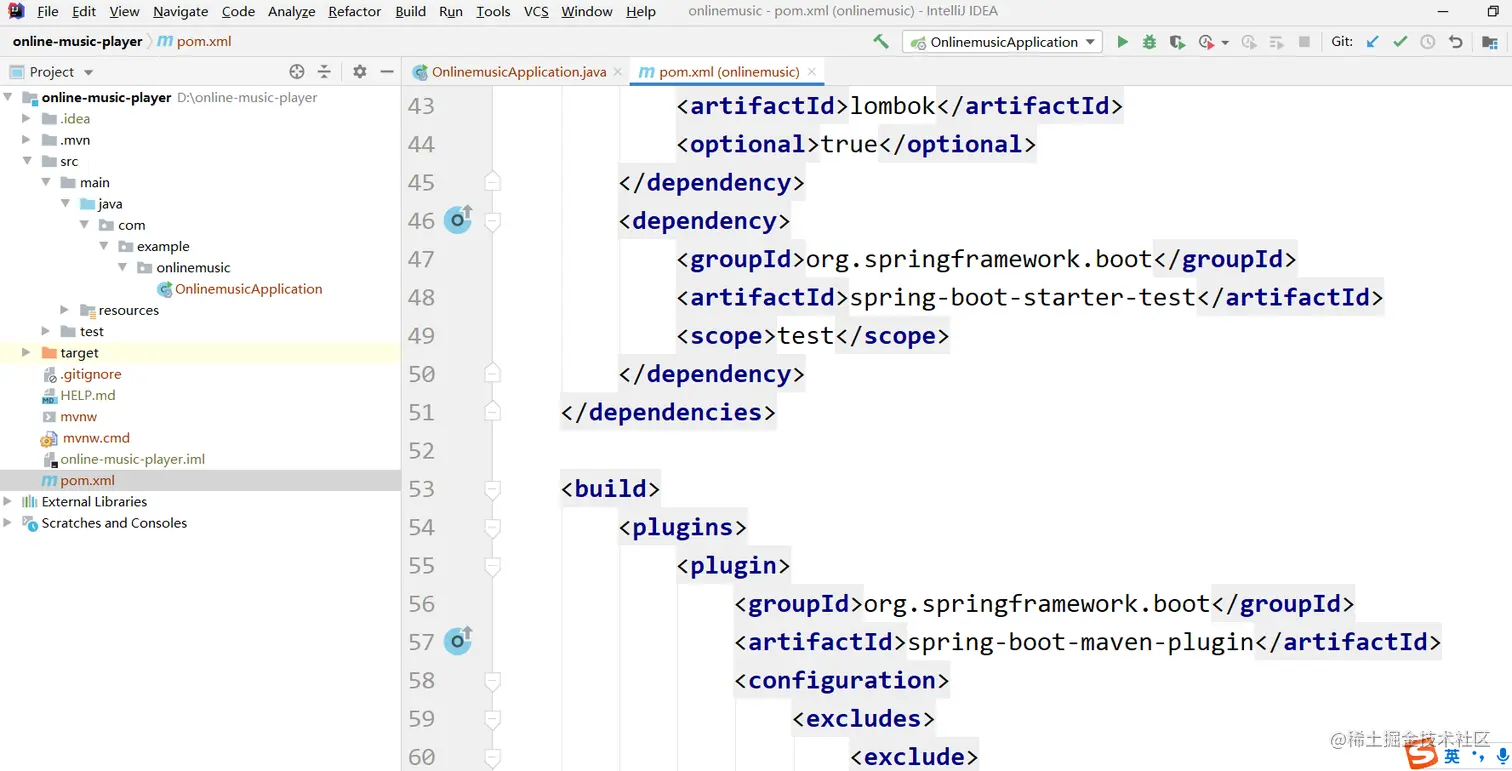The height and width of the screenshot is (771, 1512).
Task: Click the Profiler run icon
Action: [x=1206, y=42]
